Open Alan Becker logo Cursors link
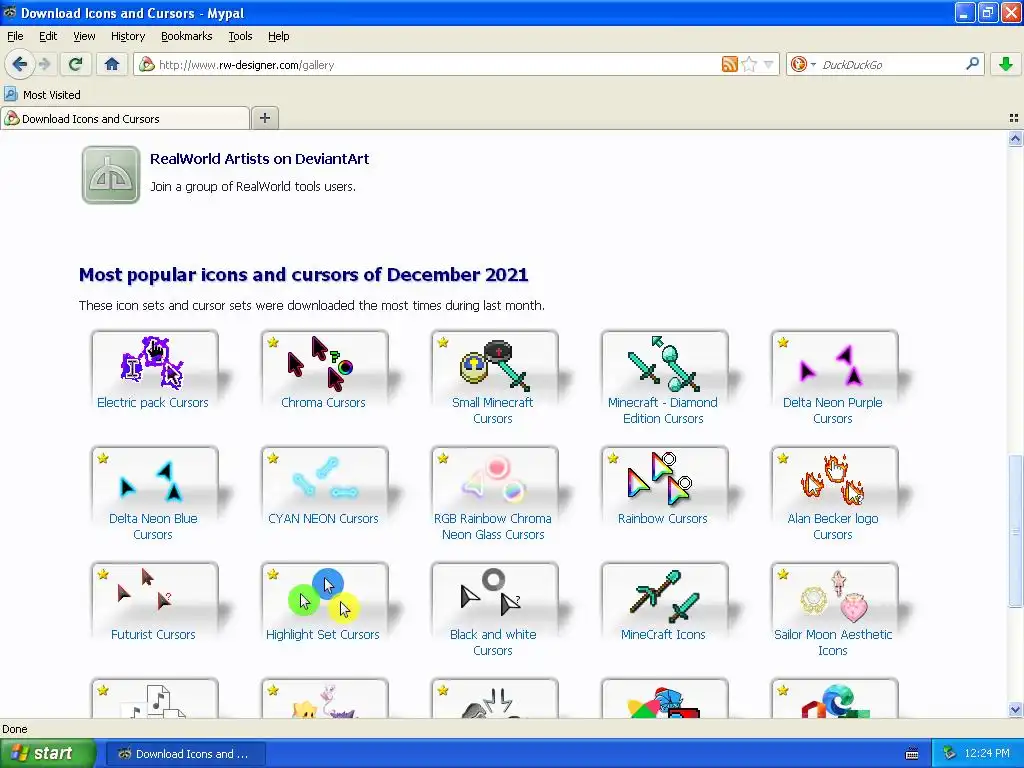Viewport: 1024px width, 768px height. click(x=833, y=526)
